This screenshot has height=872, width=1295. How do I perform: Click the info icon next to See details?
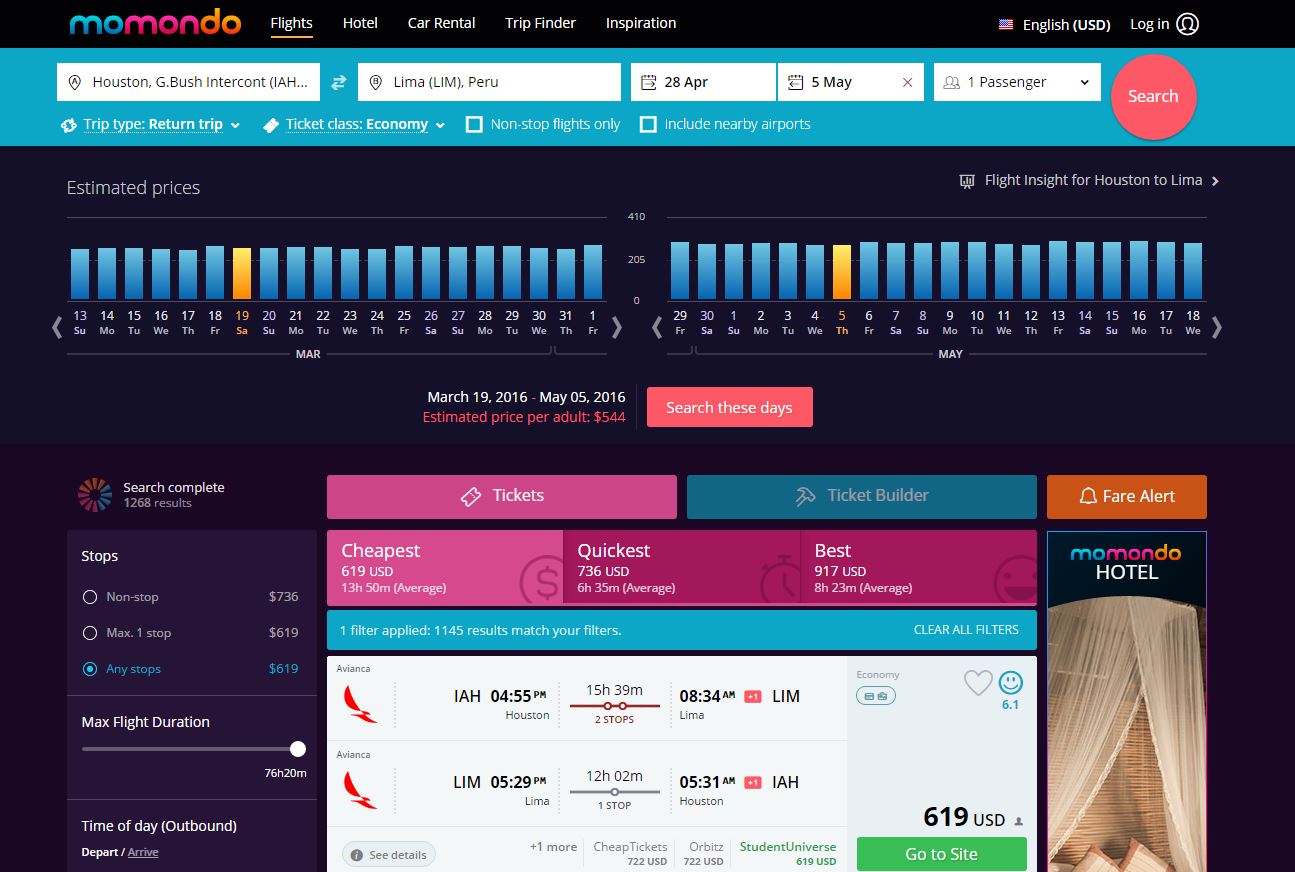pyautogui.click(x=359, y=854)
